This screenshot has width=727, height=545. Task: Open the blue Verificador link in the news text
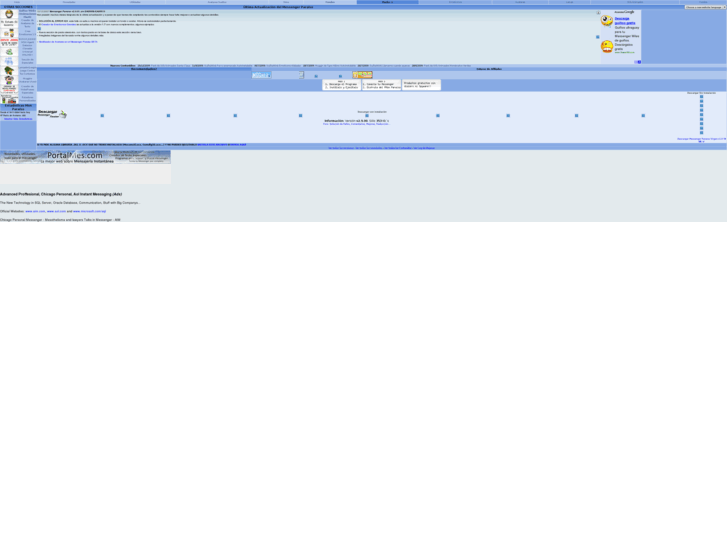pyautogui.click(x=68, y=42)
